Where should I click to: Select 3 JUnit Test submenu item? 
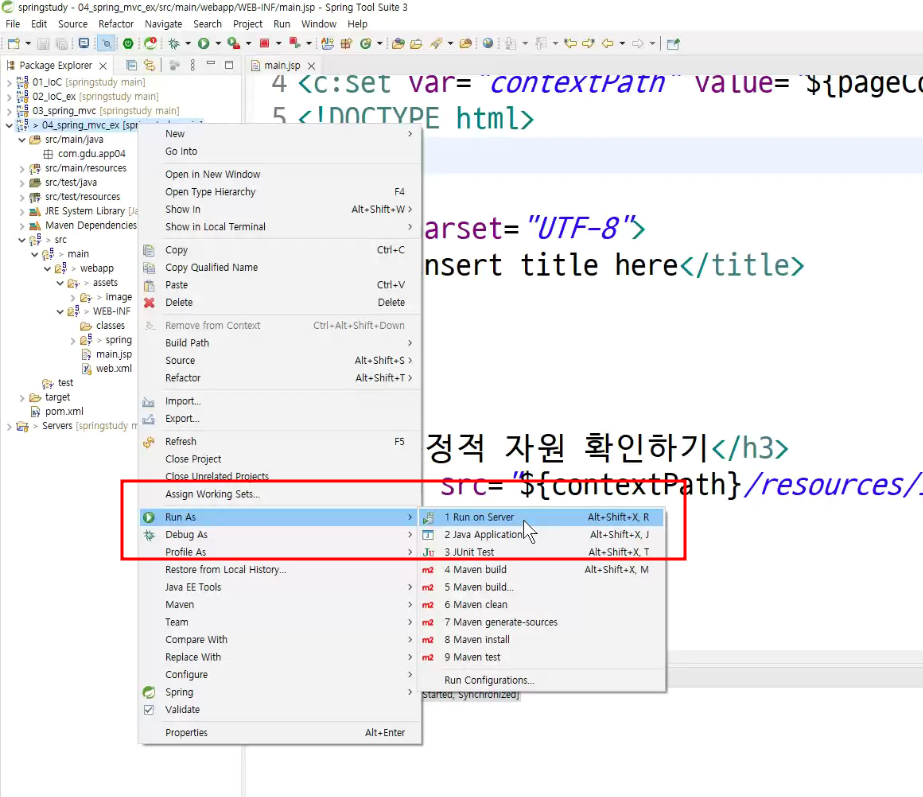[x=542, y=552]
